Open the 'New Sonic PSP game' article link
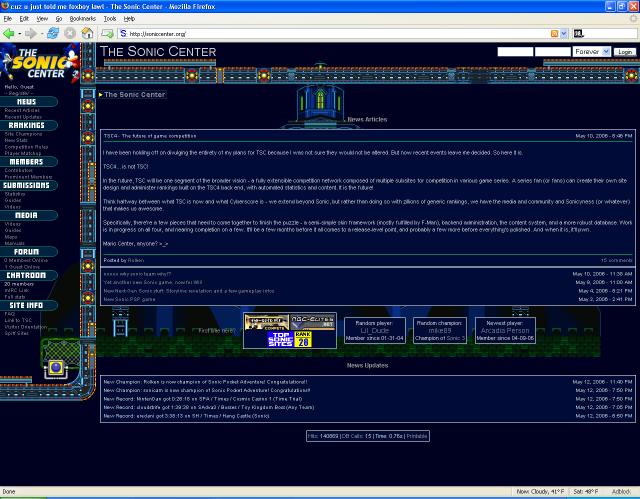Screen dimensions: 640x499 click(x=129, y=299)
